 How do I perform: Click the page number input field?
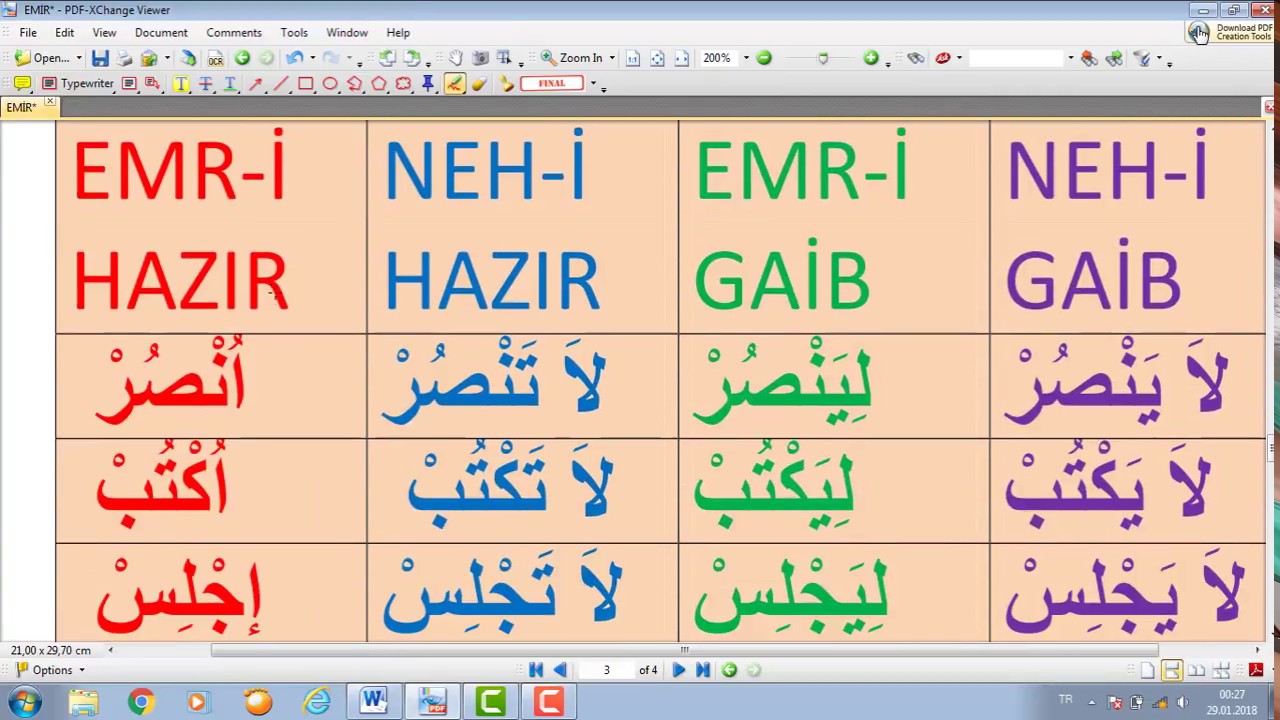606,670
